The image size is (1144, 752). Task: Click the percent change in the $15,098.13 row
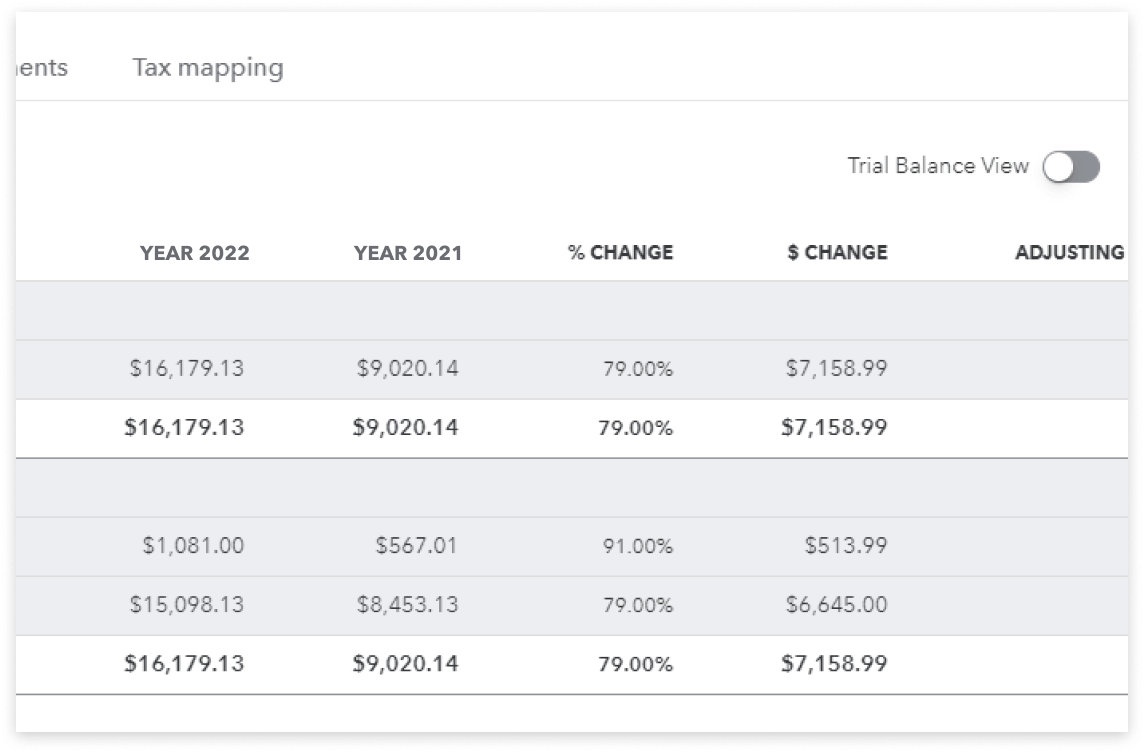tap(637, 606)
